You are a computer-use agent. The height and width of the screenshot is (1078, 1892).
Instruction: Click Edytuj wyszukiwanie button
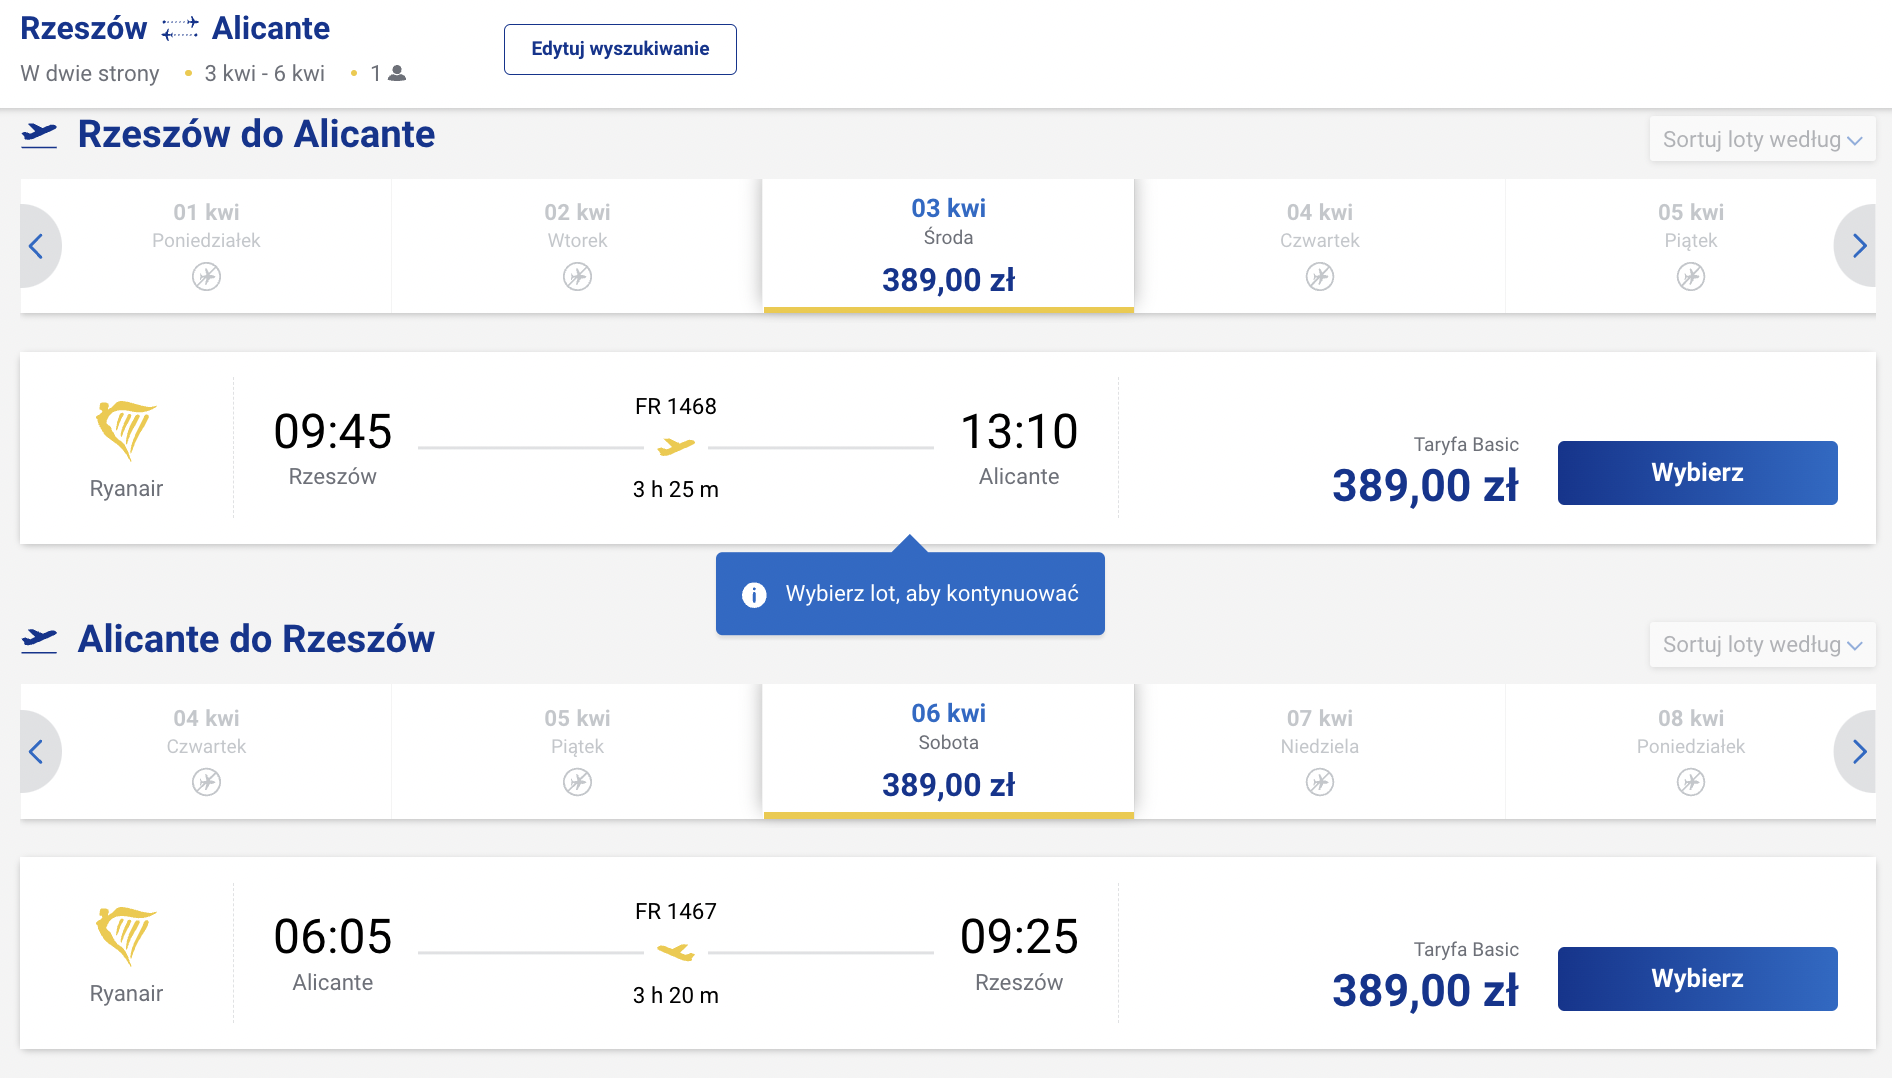[x=620, y=49]
